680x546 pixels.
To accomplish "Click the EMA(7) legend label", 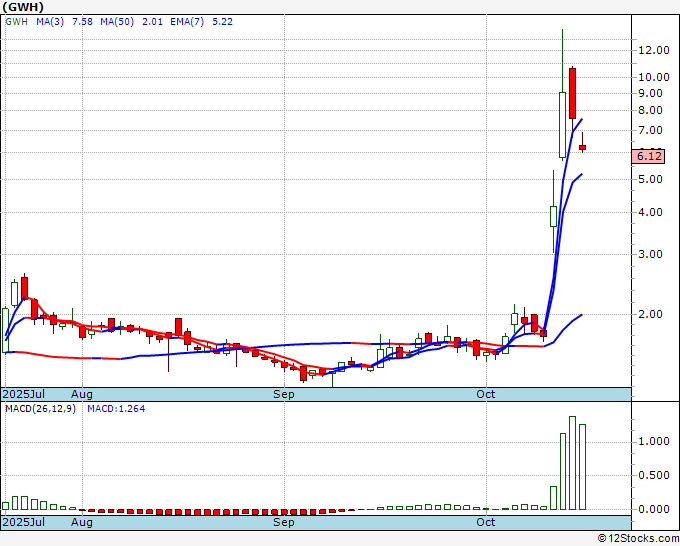I will (x=187, y=22).
